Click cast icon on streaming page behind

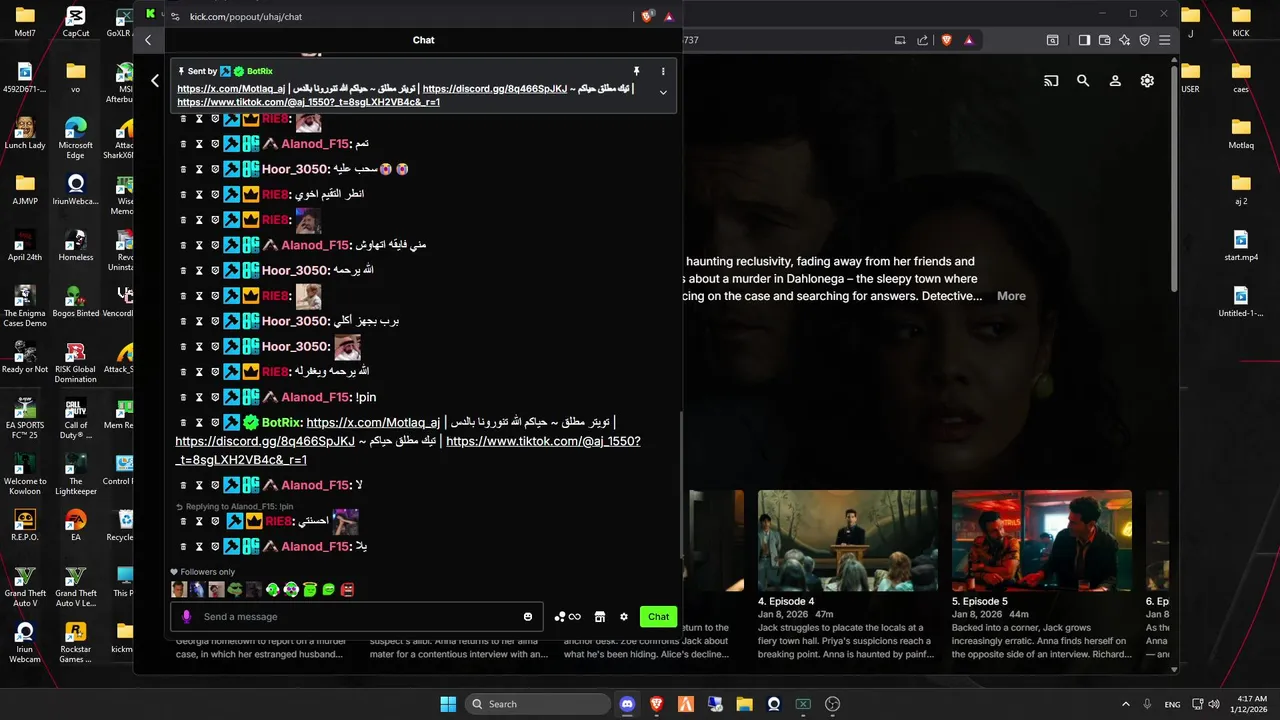point(1051,81)
